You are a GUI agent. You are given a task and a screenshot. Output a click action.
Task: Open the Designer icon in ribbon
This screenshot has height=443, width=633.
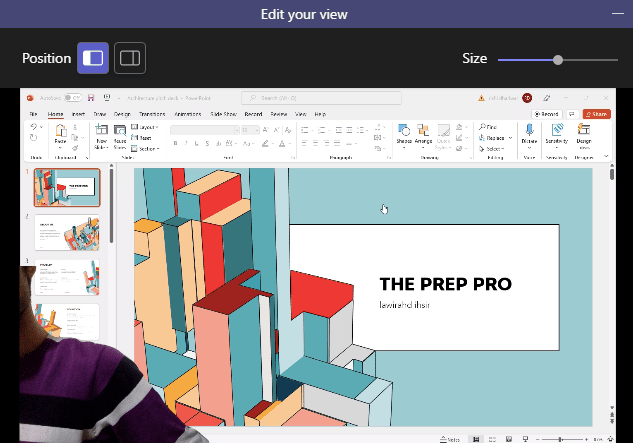(584, 134)
